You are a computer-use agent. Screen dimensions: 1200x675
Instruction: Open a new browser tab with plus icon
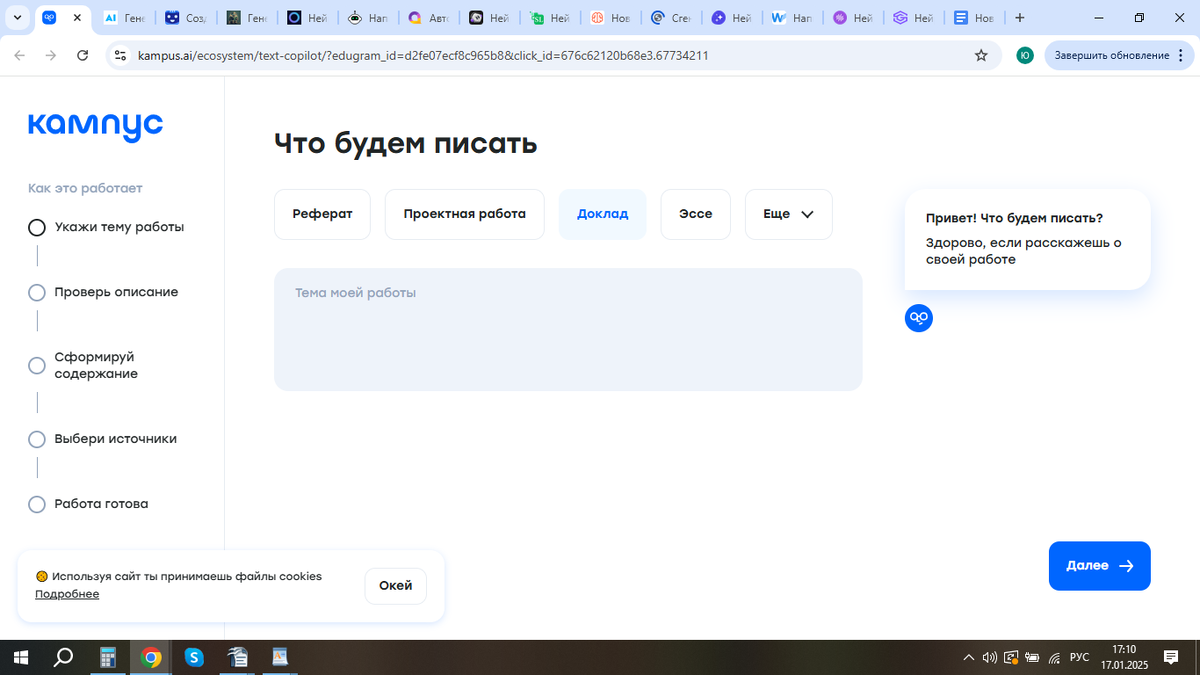coord(1020,18)
